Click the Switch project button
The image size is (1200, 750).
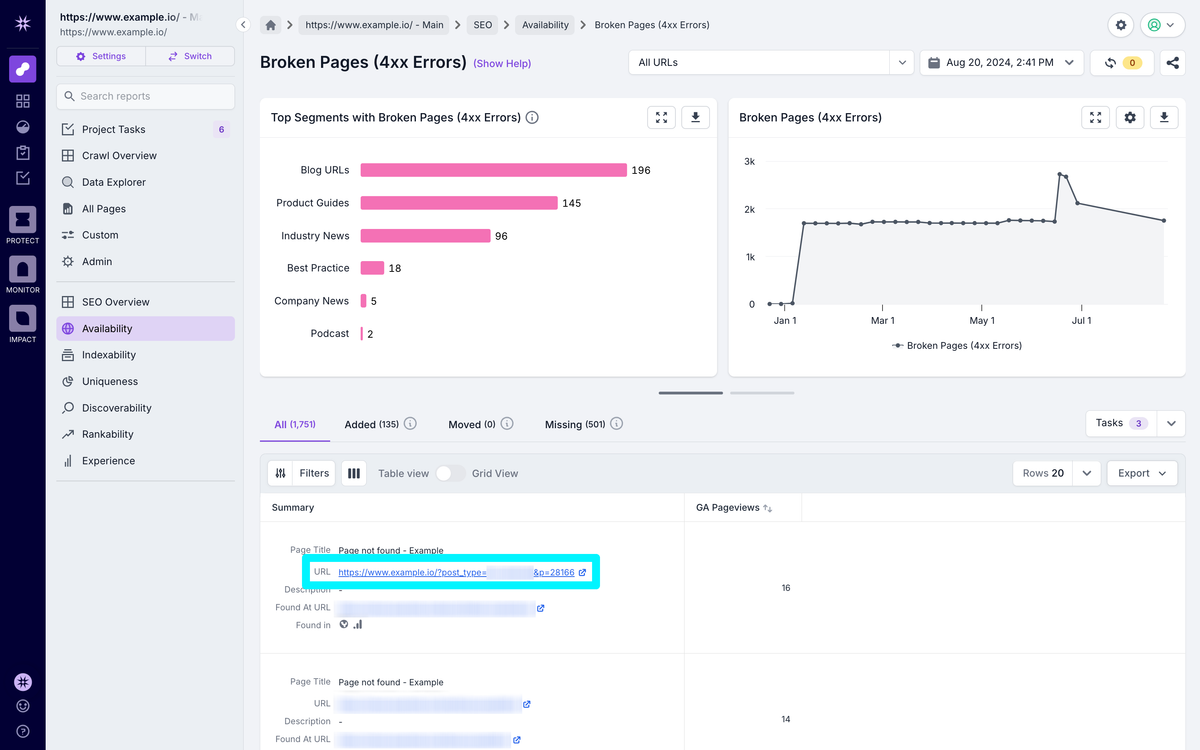click(190, 56)
